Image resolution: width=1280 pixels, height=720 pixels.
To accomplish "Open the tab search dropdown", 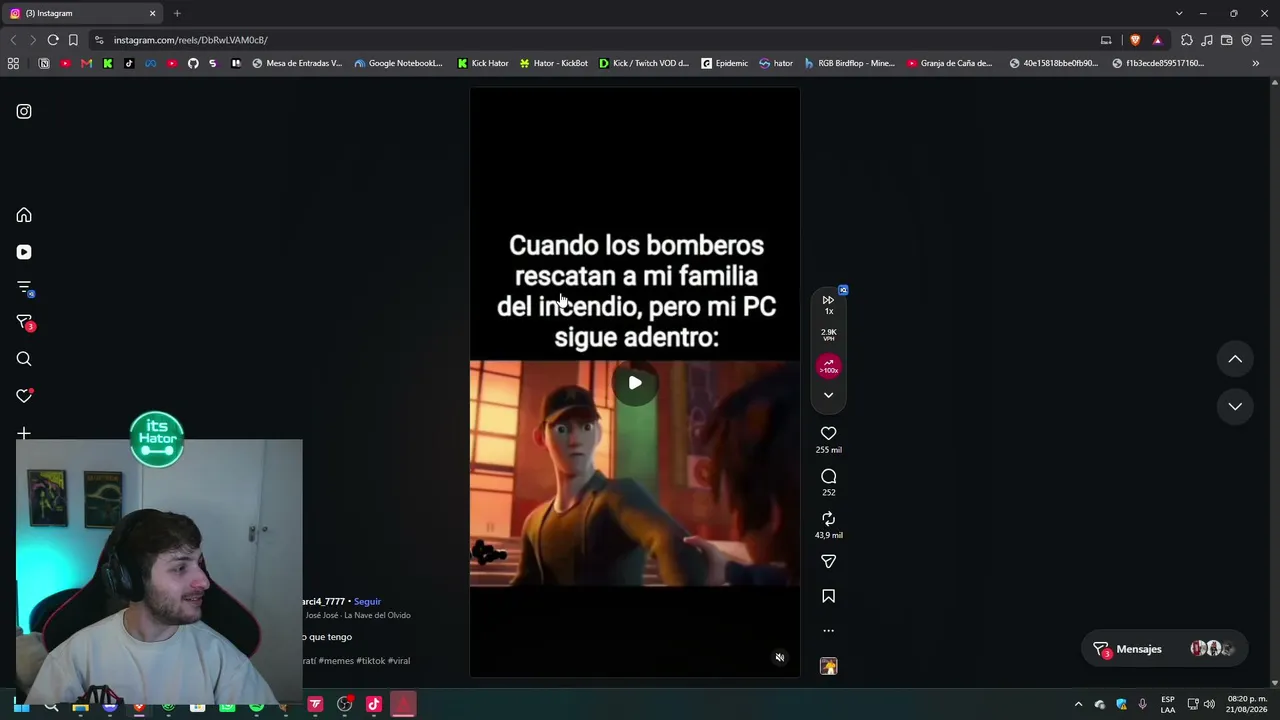I will click(x=1179, y=13).
